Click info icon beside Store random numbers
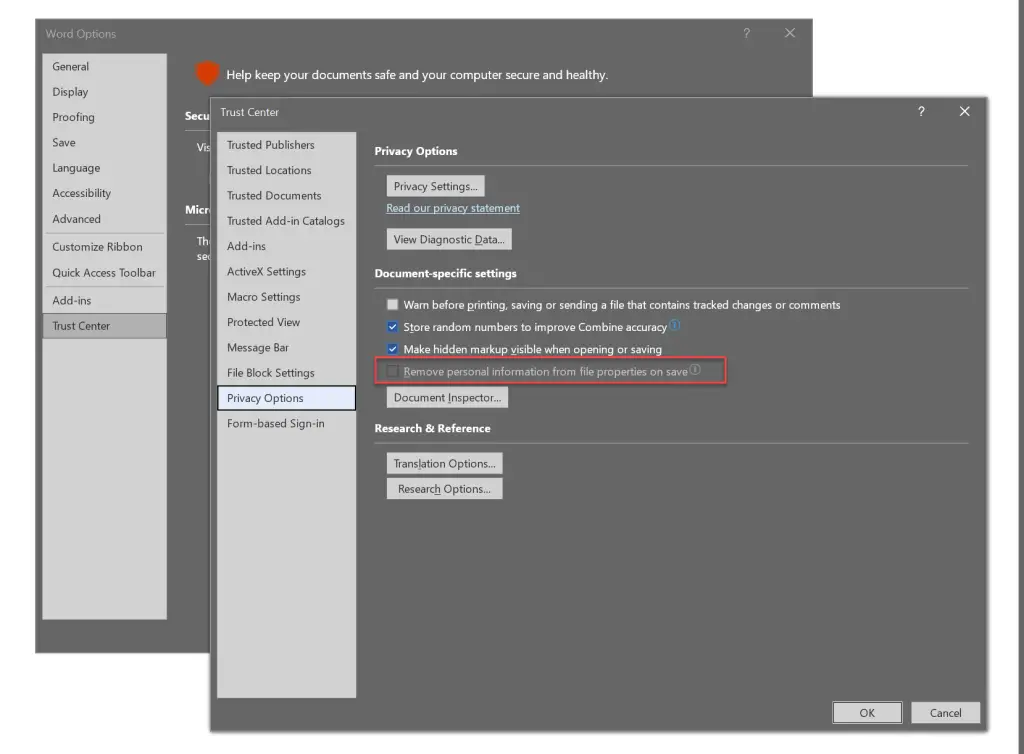The height and width of the screenshot is (754, 1024). click(675, 326)
